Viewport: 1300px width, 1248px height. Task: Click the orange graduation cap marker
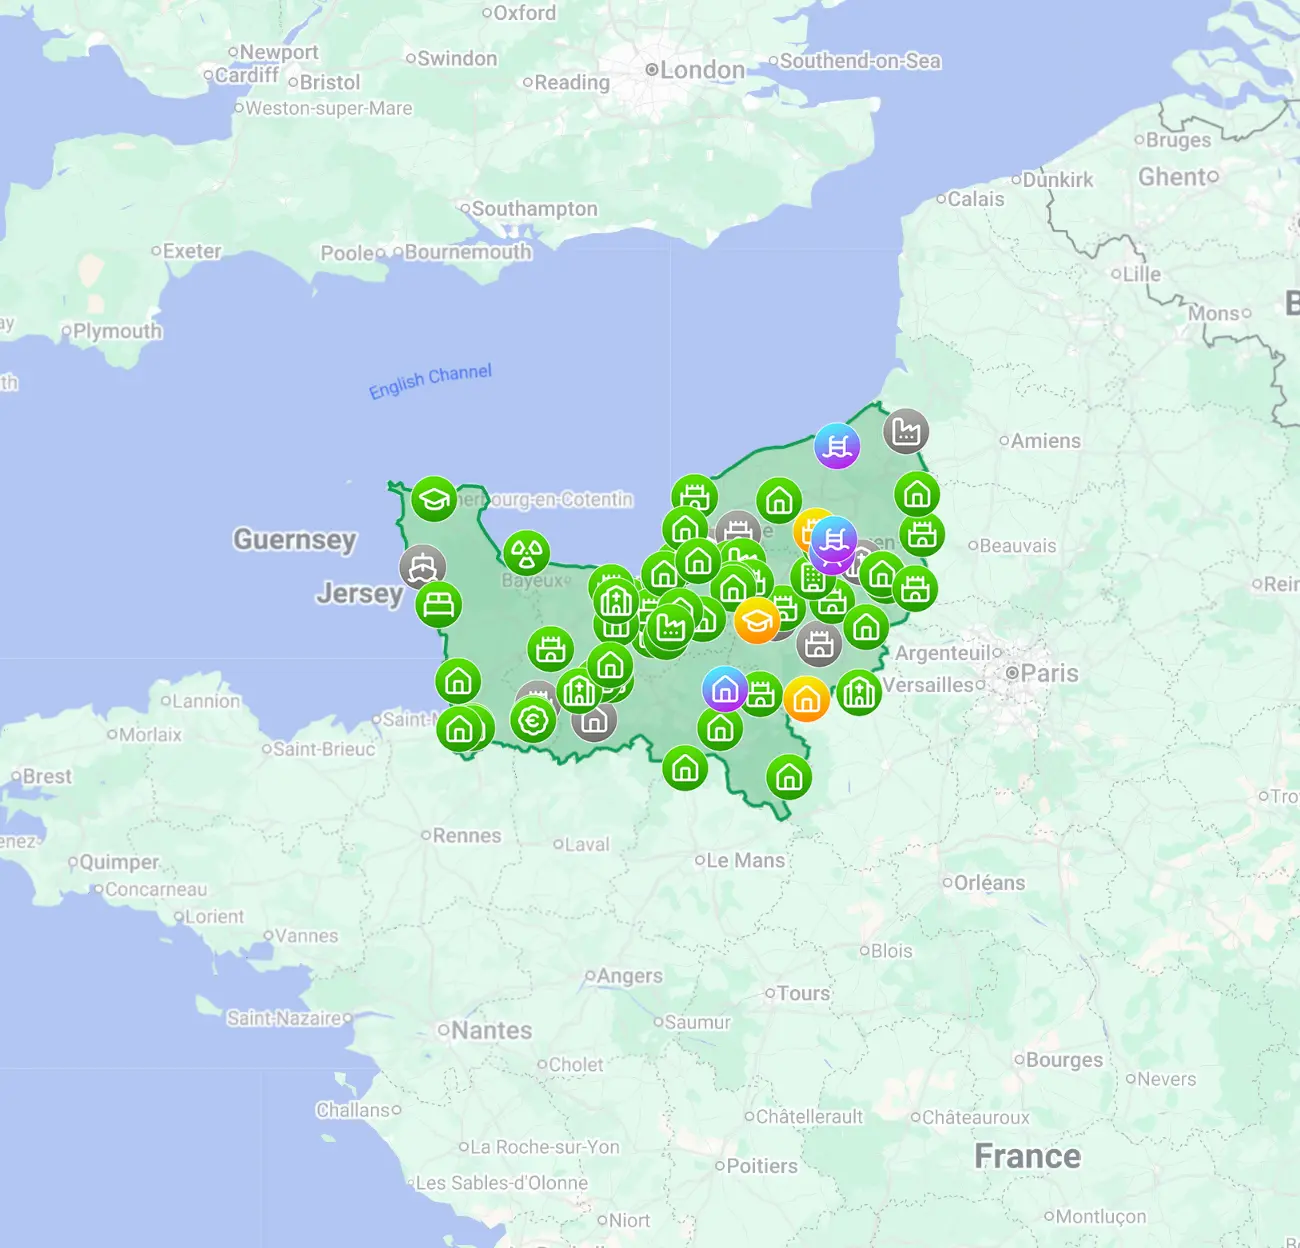click(x=757, y=620)
